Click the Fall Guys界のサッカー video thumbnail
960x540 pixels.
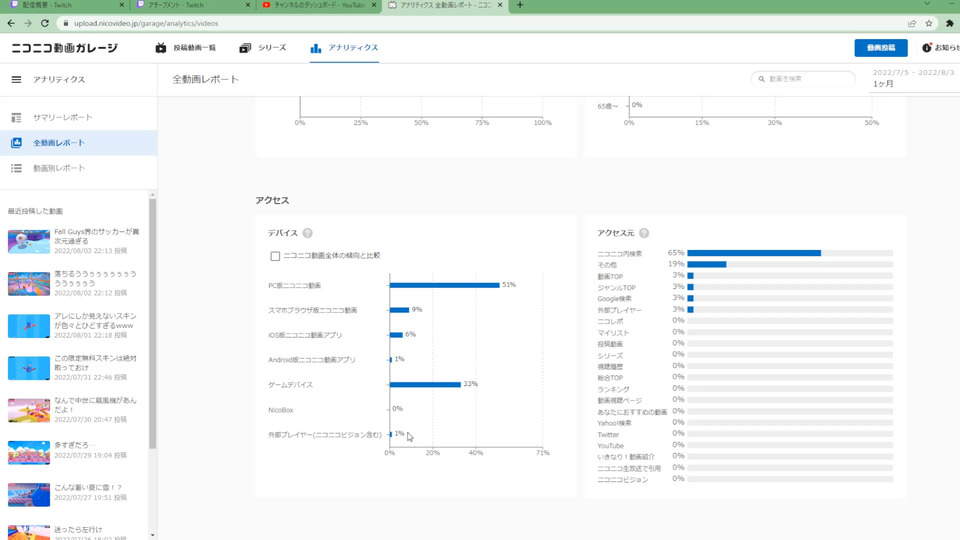tap(29, 241)
